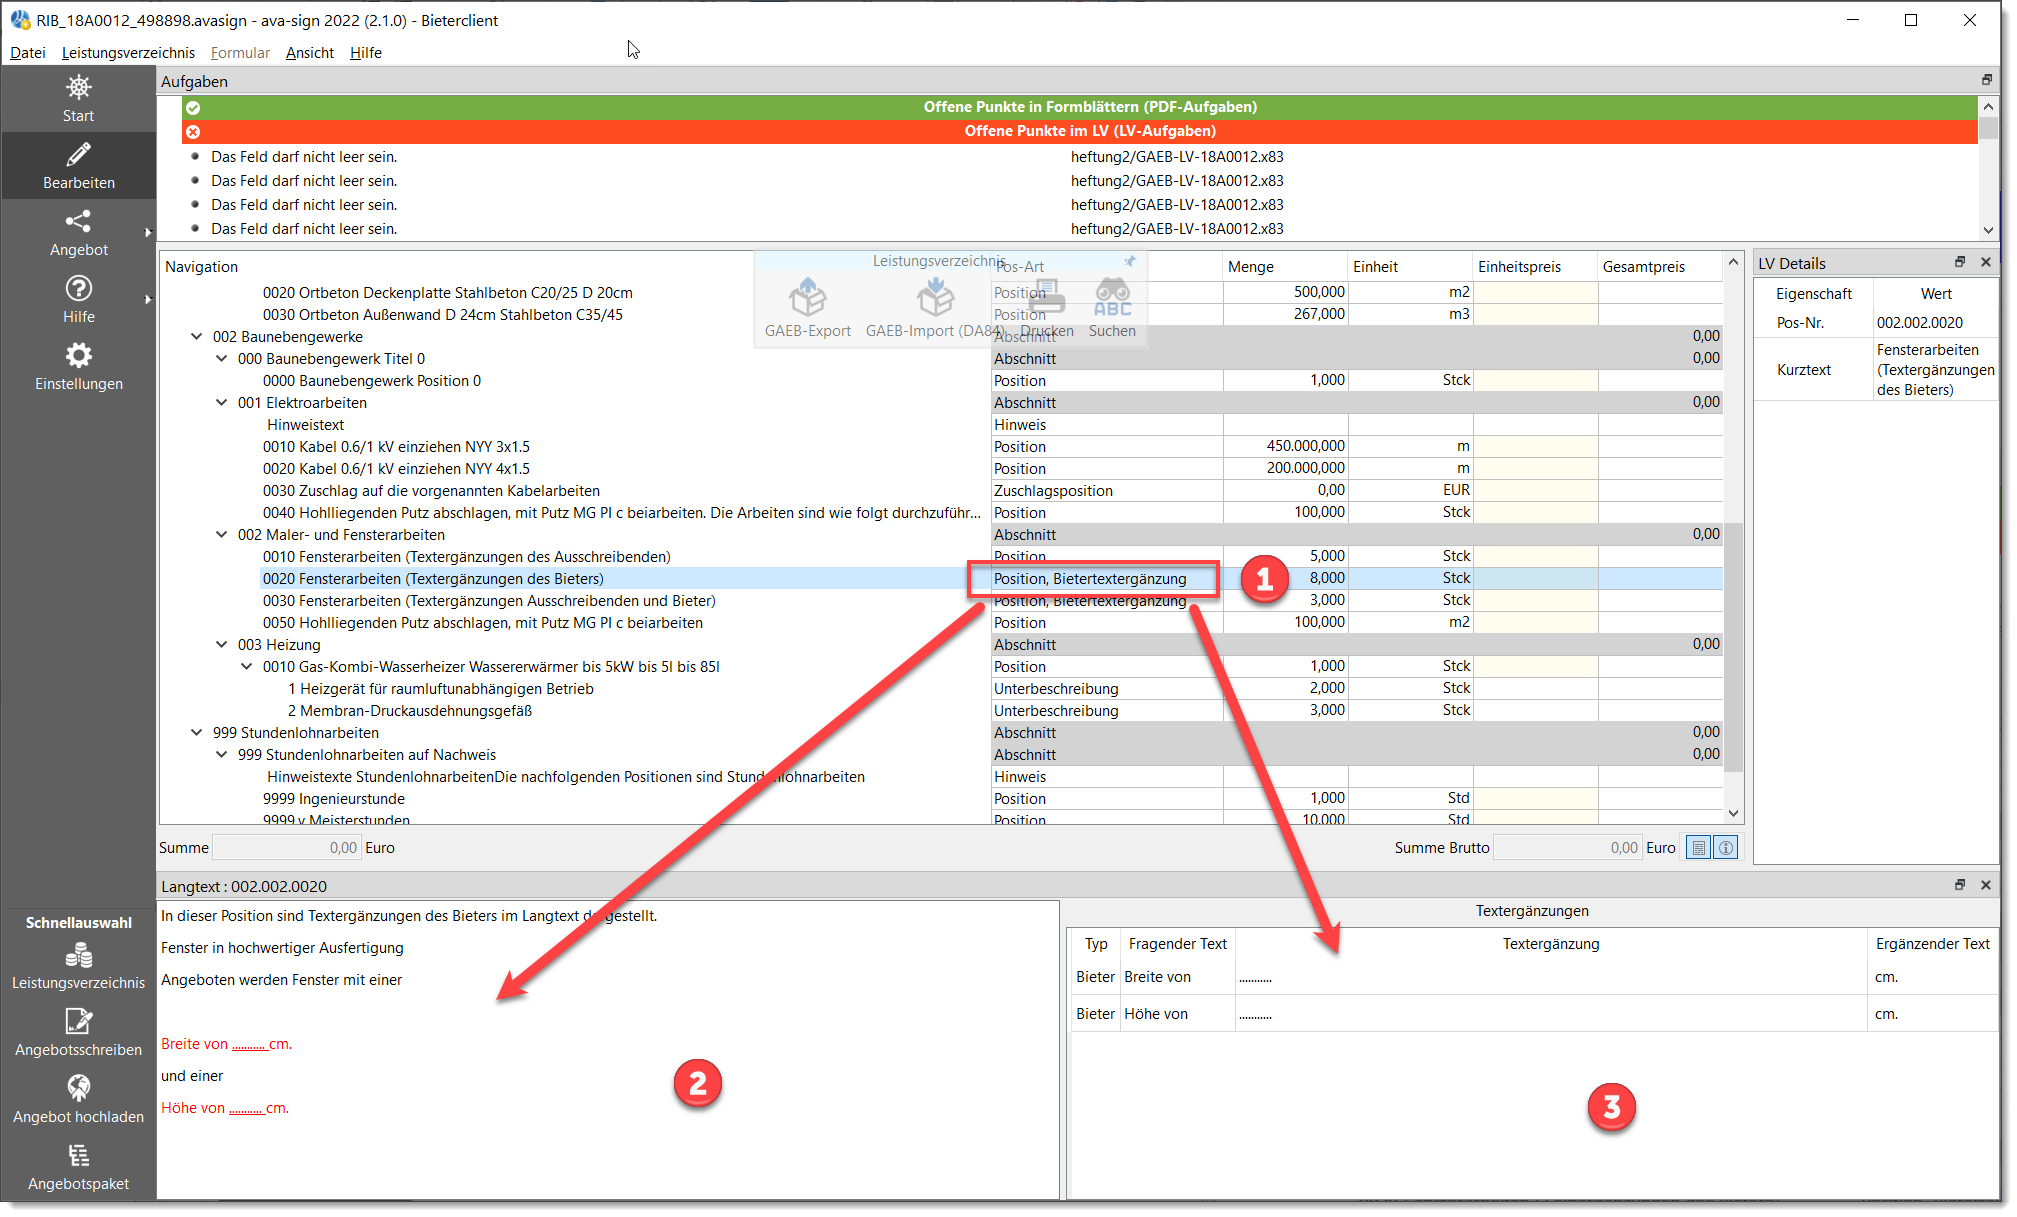Image resolution: width=2017 pixels, height=1217 pixels.
Task: Click the info icon beside Summe Brutto
Action: 1726,848
